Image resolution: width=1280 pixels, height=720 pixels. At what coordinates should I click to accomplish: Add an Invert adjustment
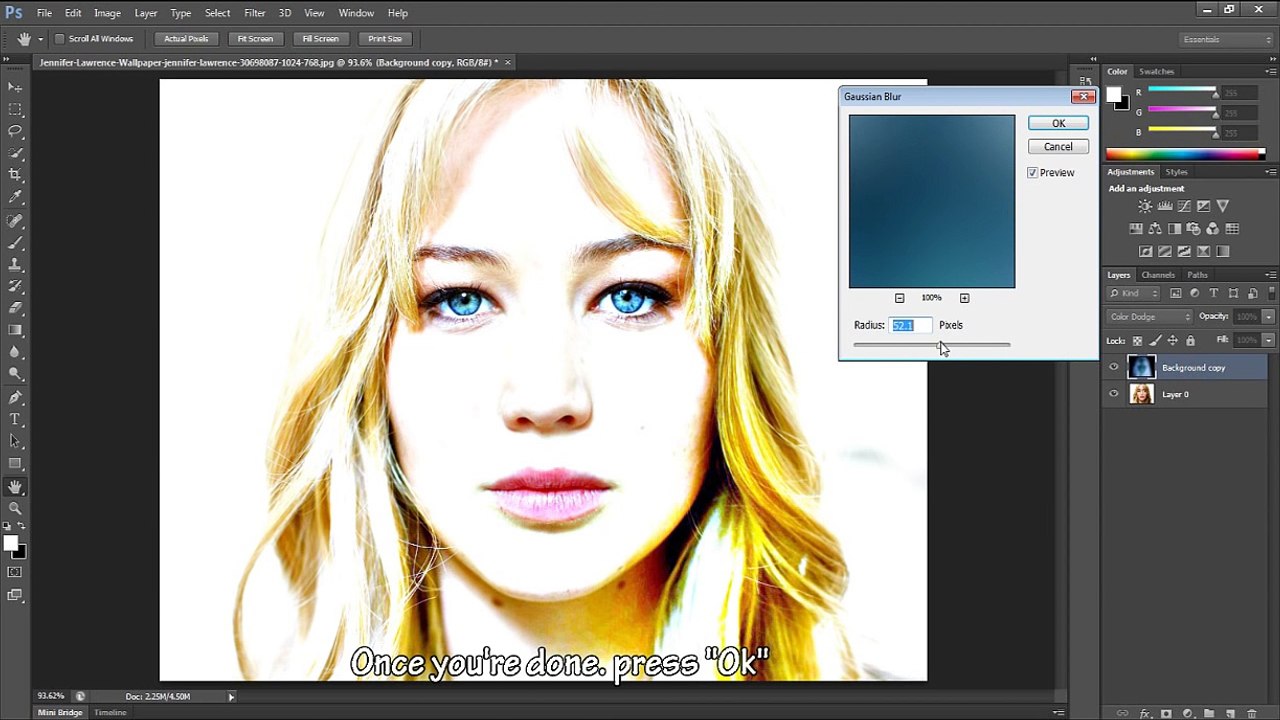point(1146,251)
